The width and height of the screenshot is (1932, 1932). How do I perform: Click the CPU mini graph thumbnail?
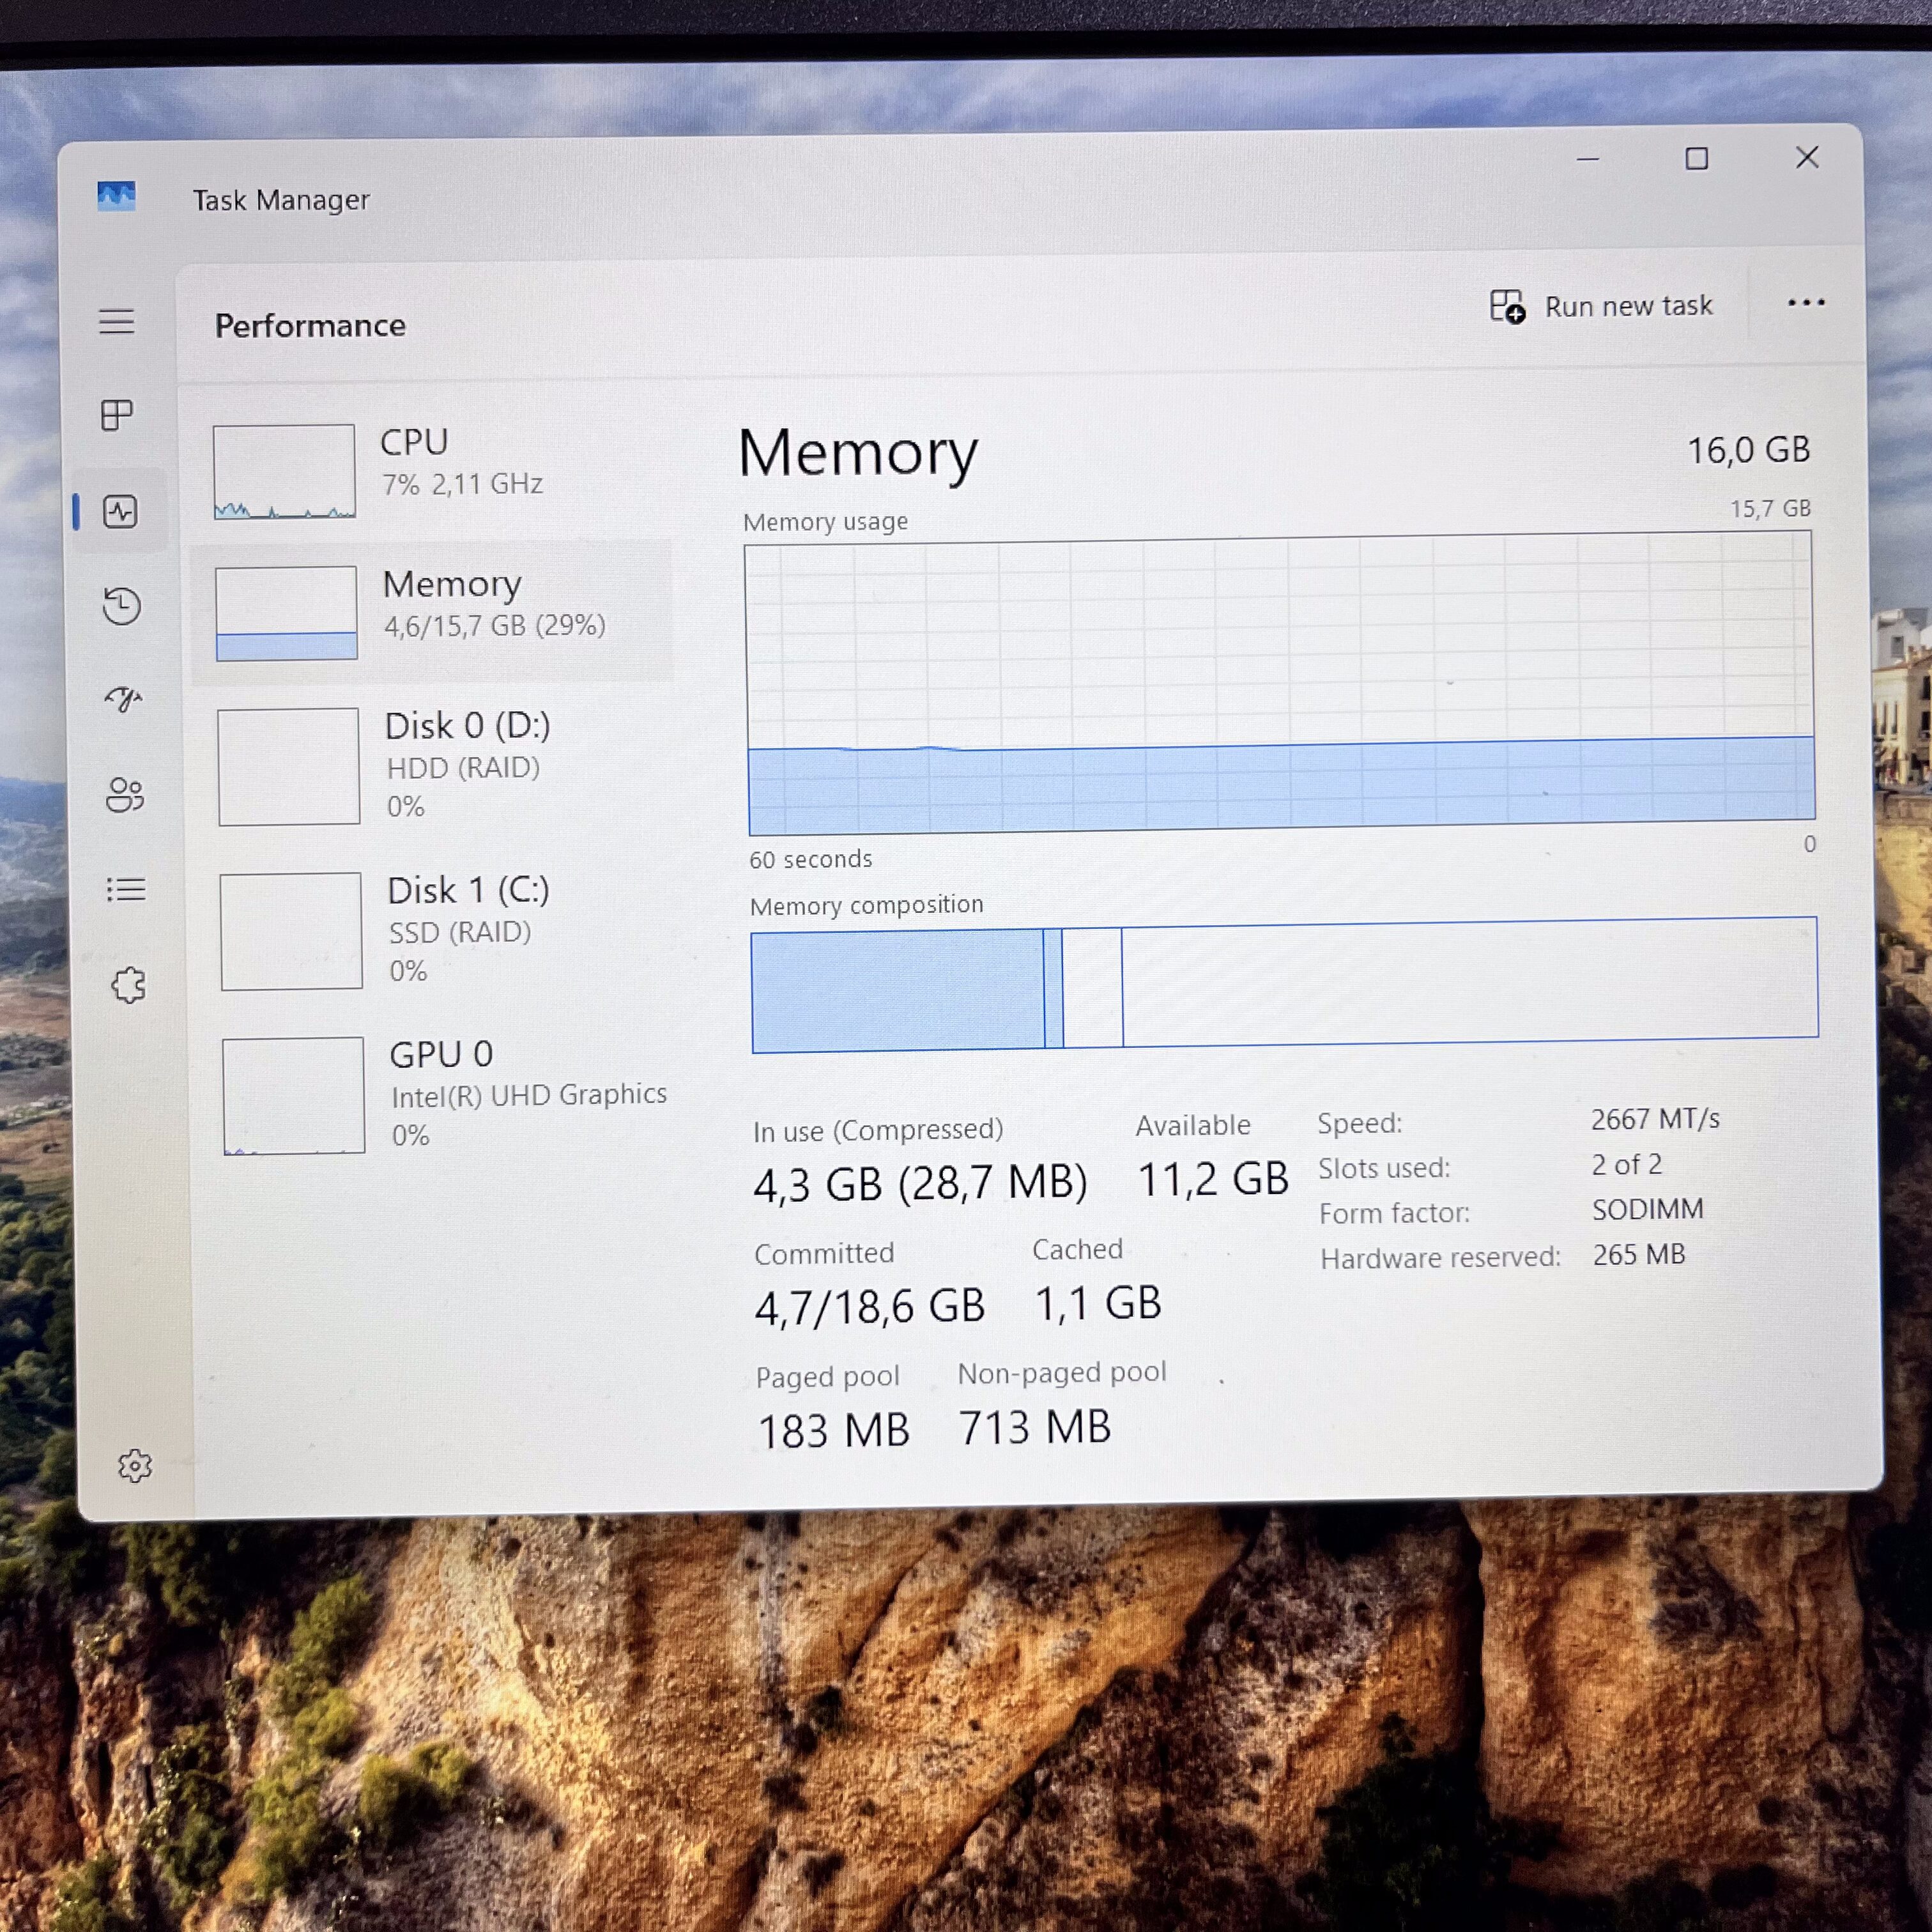(284, 471)
